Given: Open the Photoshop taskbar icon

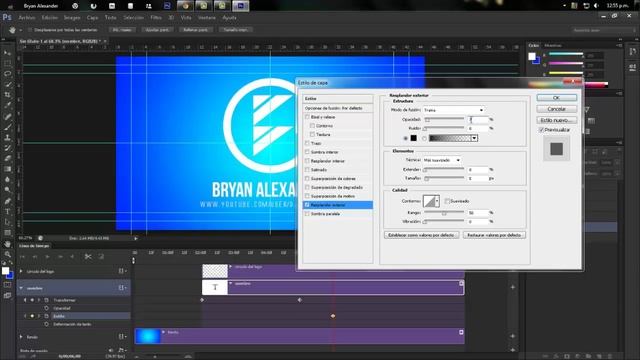Looking at the screenshot, I should pos(240,6).
